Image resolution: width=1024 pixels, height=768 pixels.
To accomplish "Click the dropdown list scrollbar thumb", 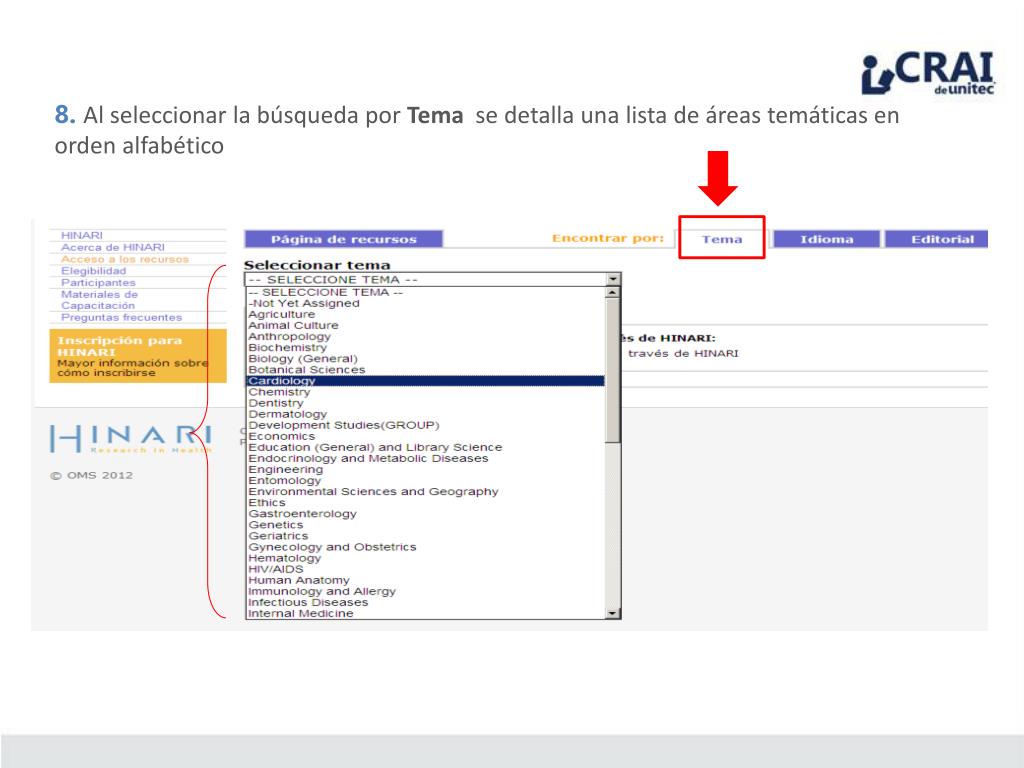I will pyautogui.click(x=612, y=371).
